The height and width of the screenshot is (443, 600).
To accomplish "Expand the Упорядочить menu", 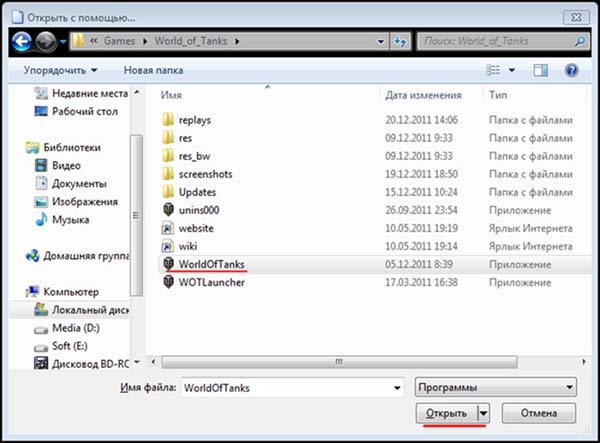I will tap(62, 71).
